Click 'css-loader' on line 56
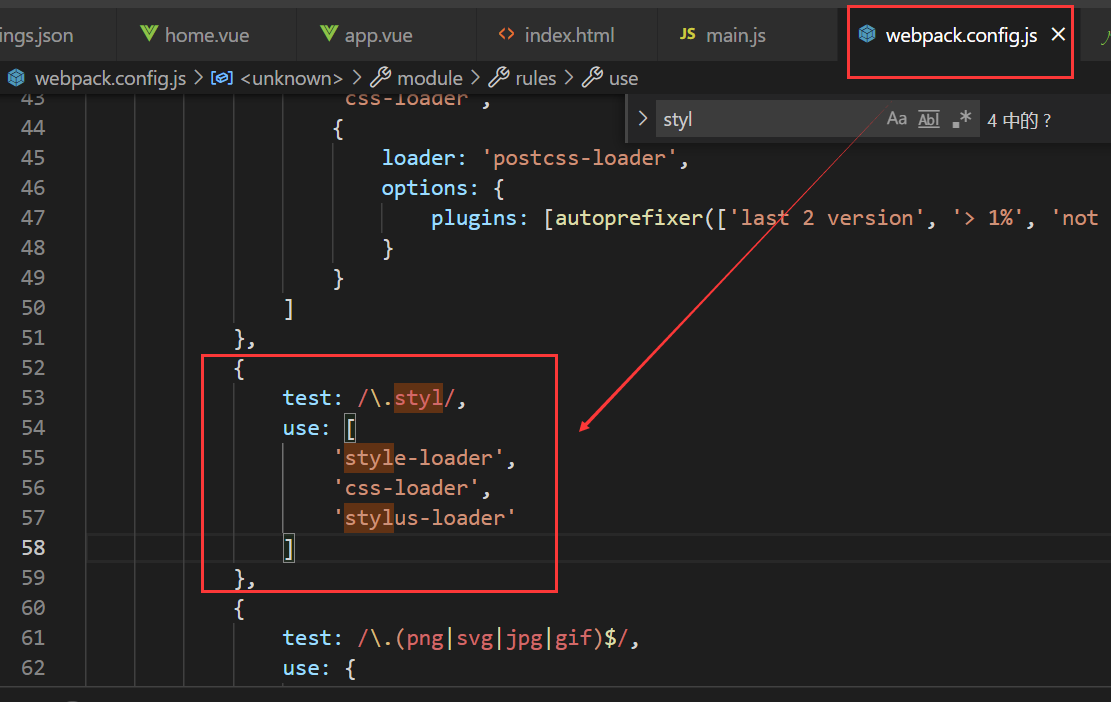Viewport: 1111px width, 702px height. (x=407, y=488)
